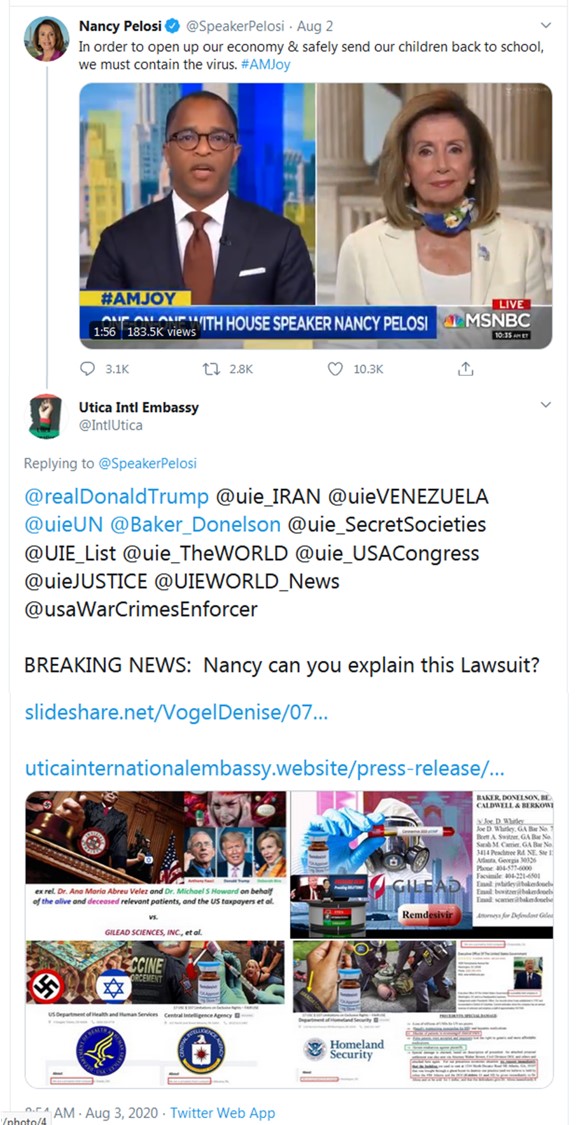Retweet the Nancy Pelosi tweet
This screenshot has width=578, height=1125.
coord(212,368)
